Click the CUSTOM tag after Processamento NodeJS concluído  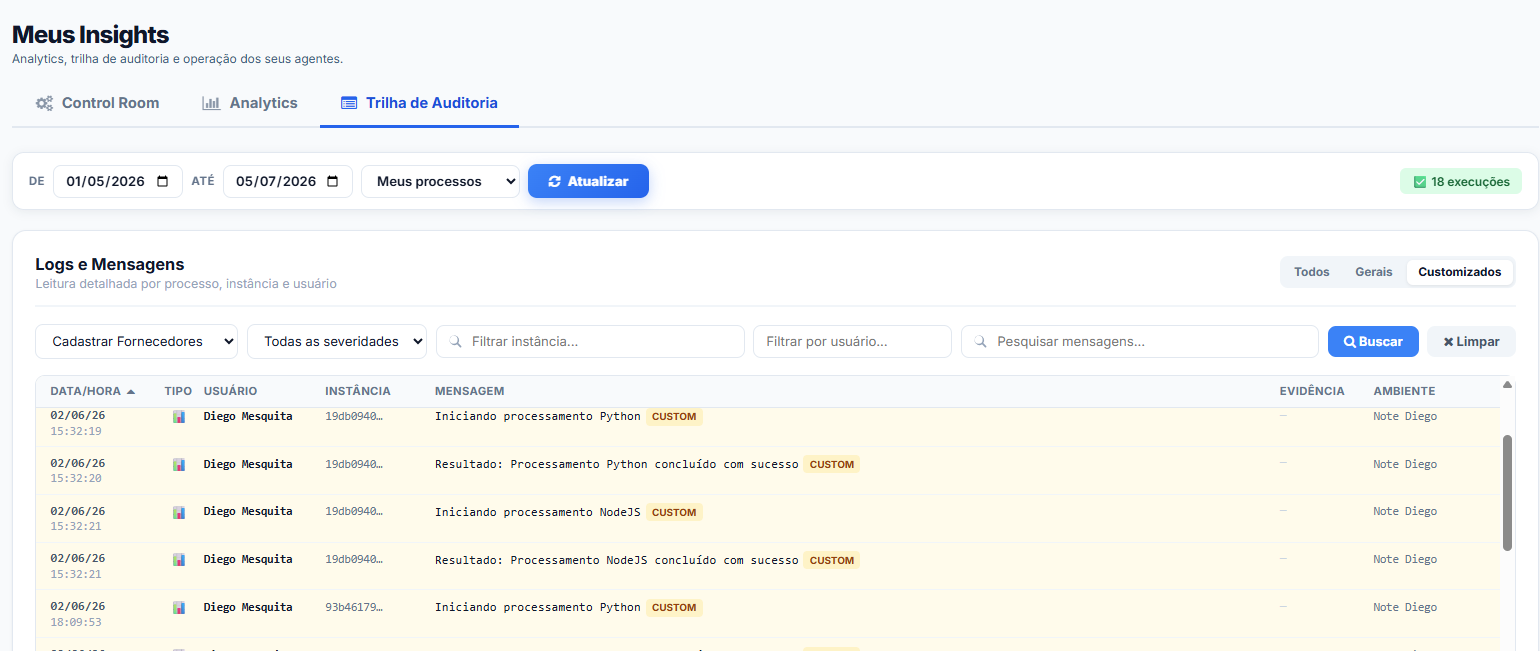[x=832, y=561]
